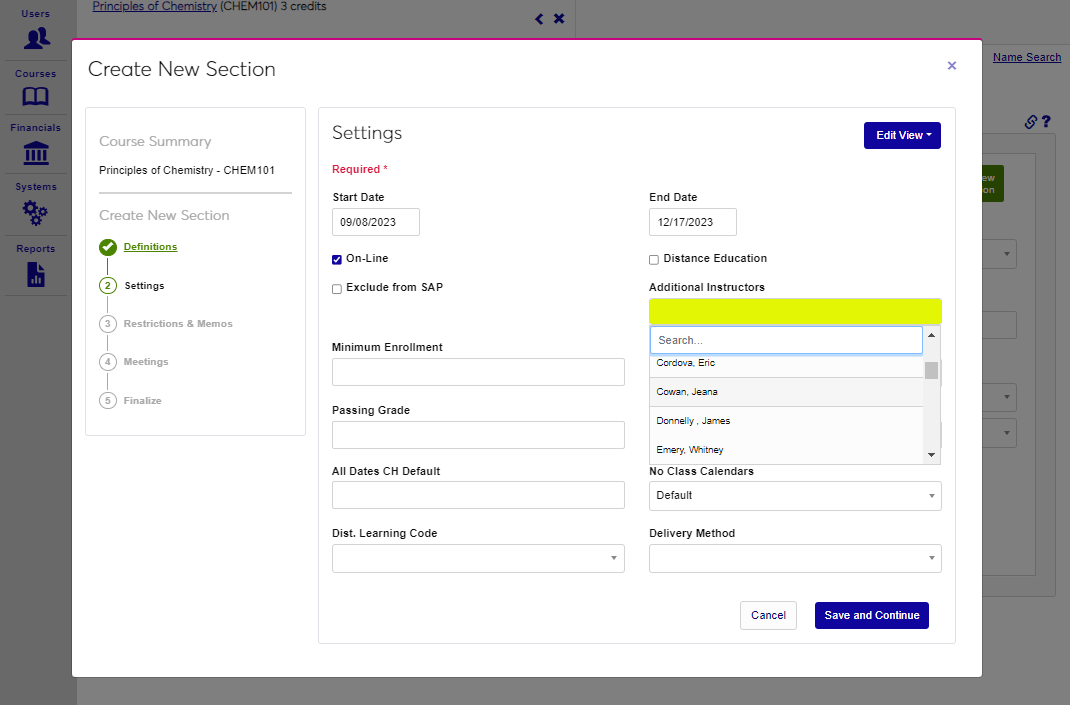Uncheck the On-Line checkbox

[x=337, y=260]
